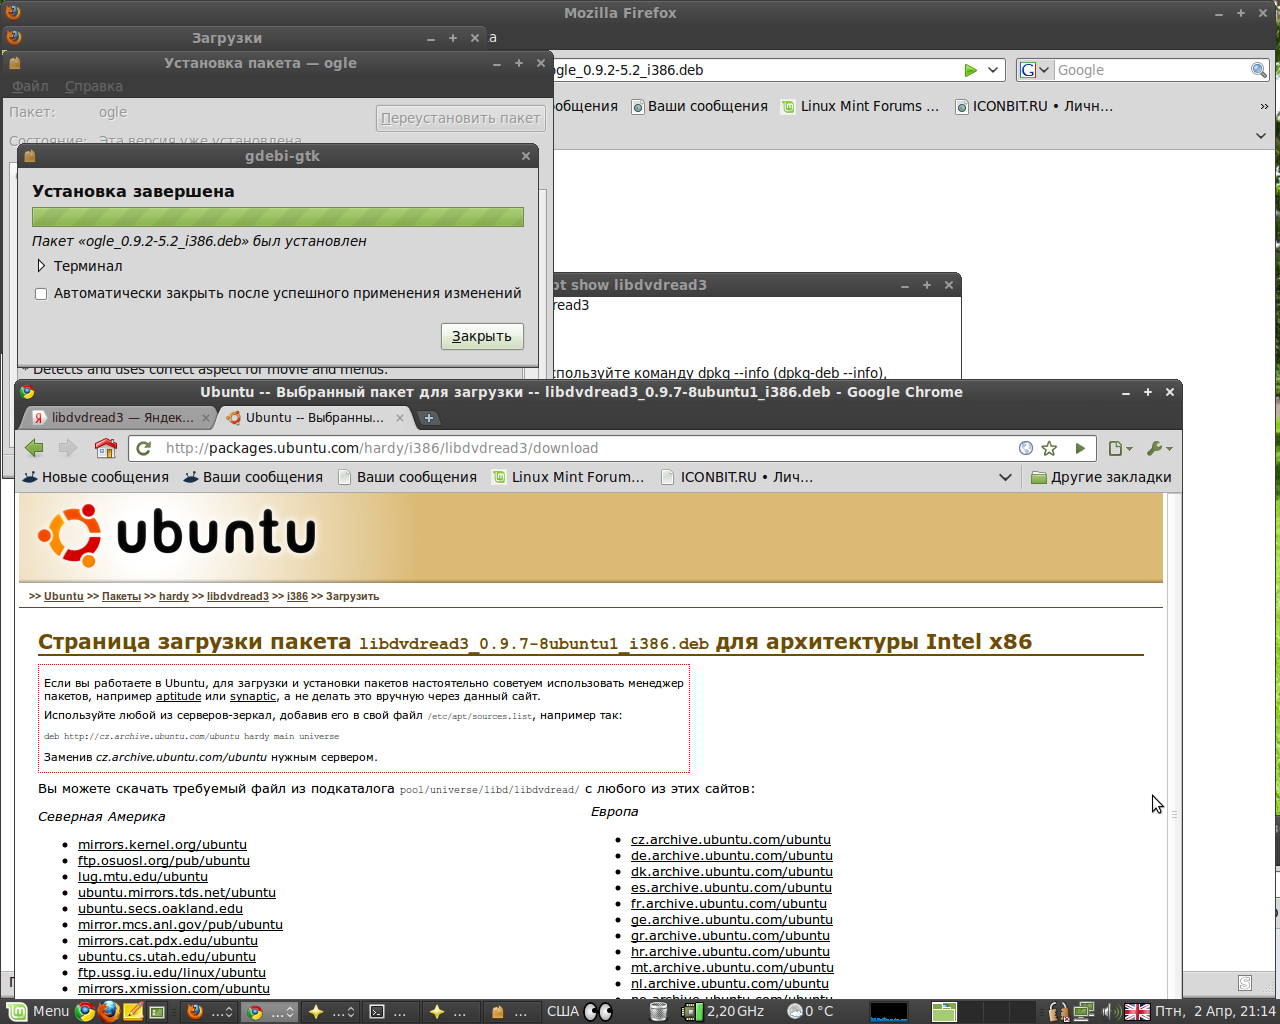Expand the Терминал section in gdebi-gtk
1280x1024 pixels.
tap(78, 266)
